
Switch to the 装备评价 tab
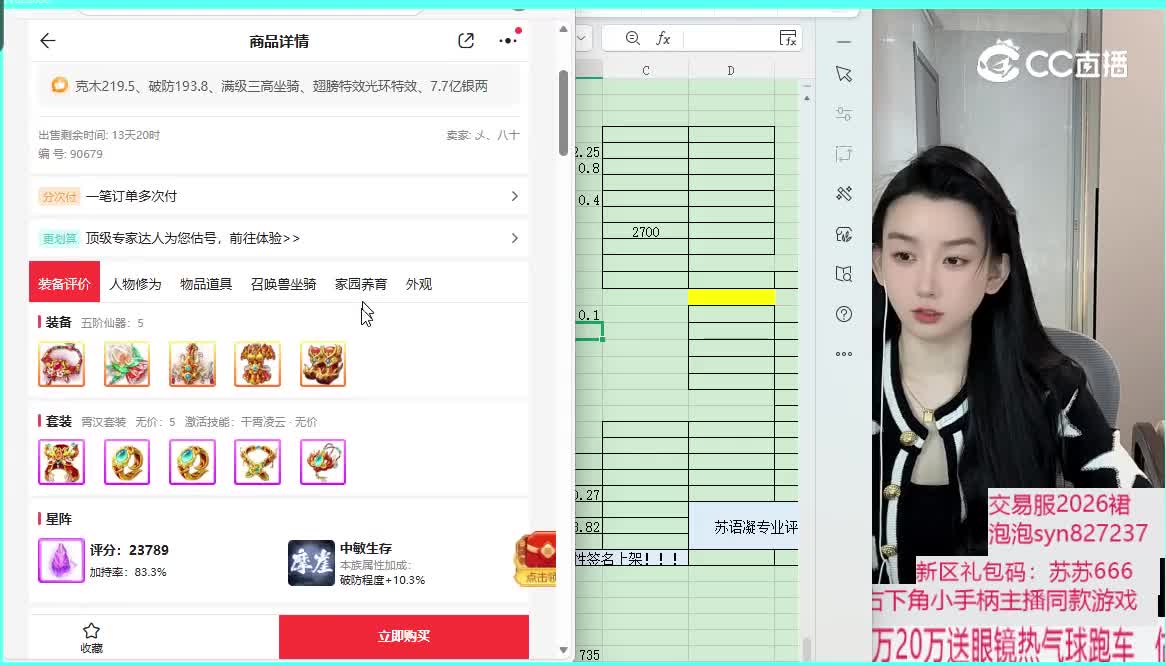tap(65, 282)
